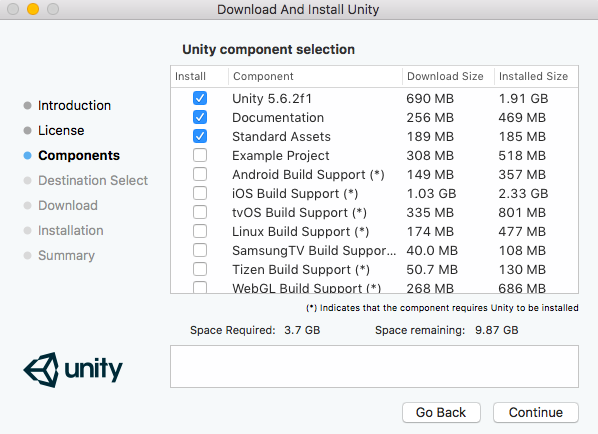Uncheck the Documentation checkbox

point(200,117)
